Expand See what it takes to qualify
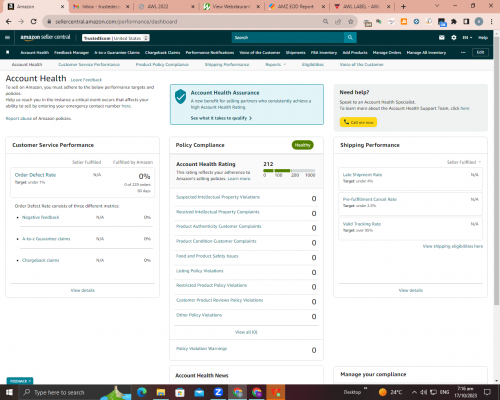Viewport: 500px width, 400px height. click(221, 118)
